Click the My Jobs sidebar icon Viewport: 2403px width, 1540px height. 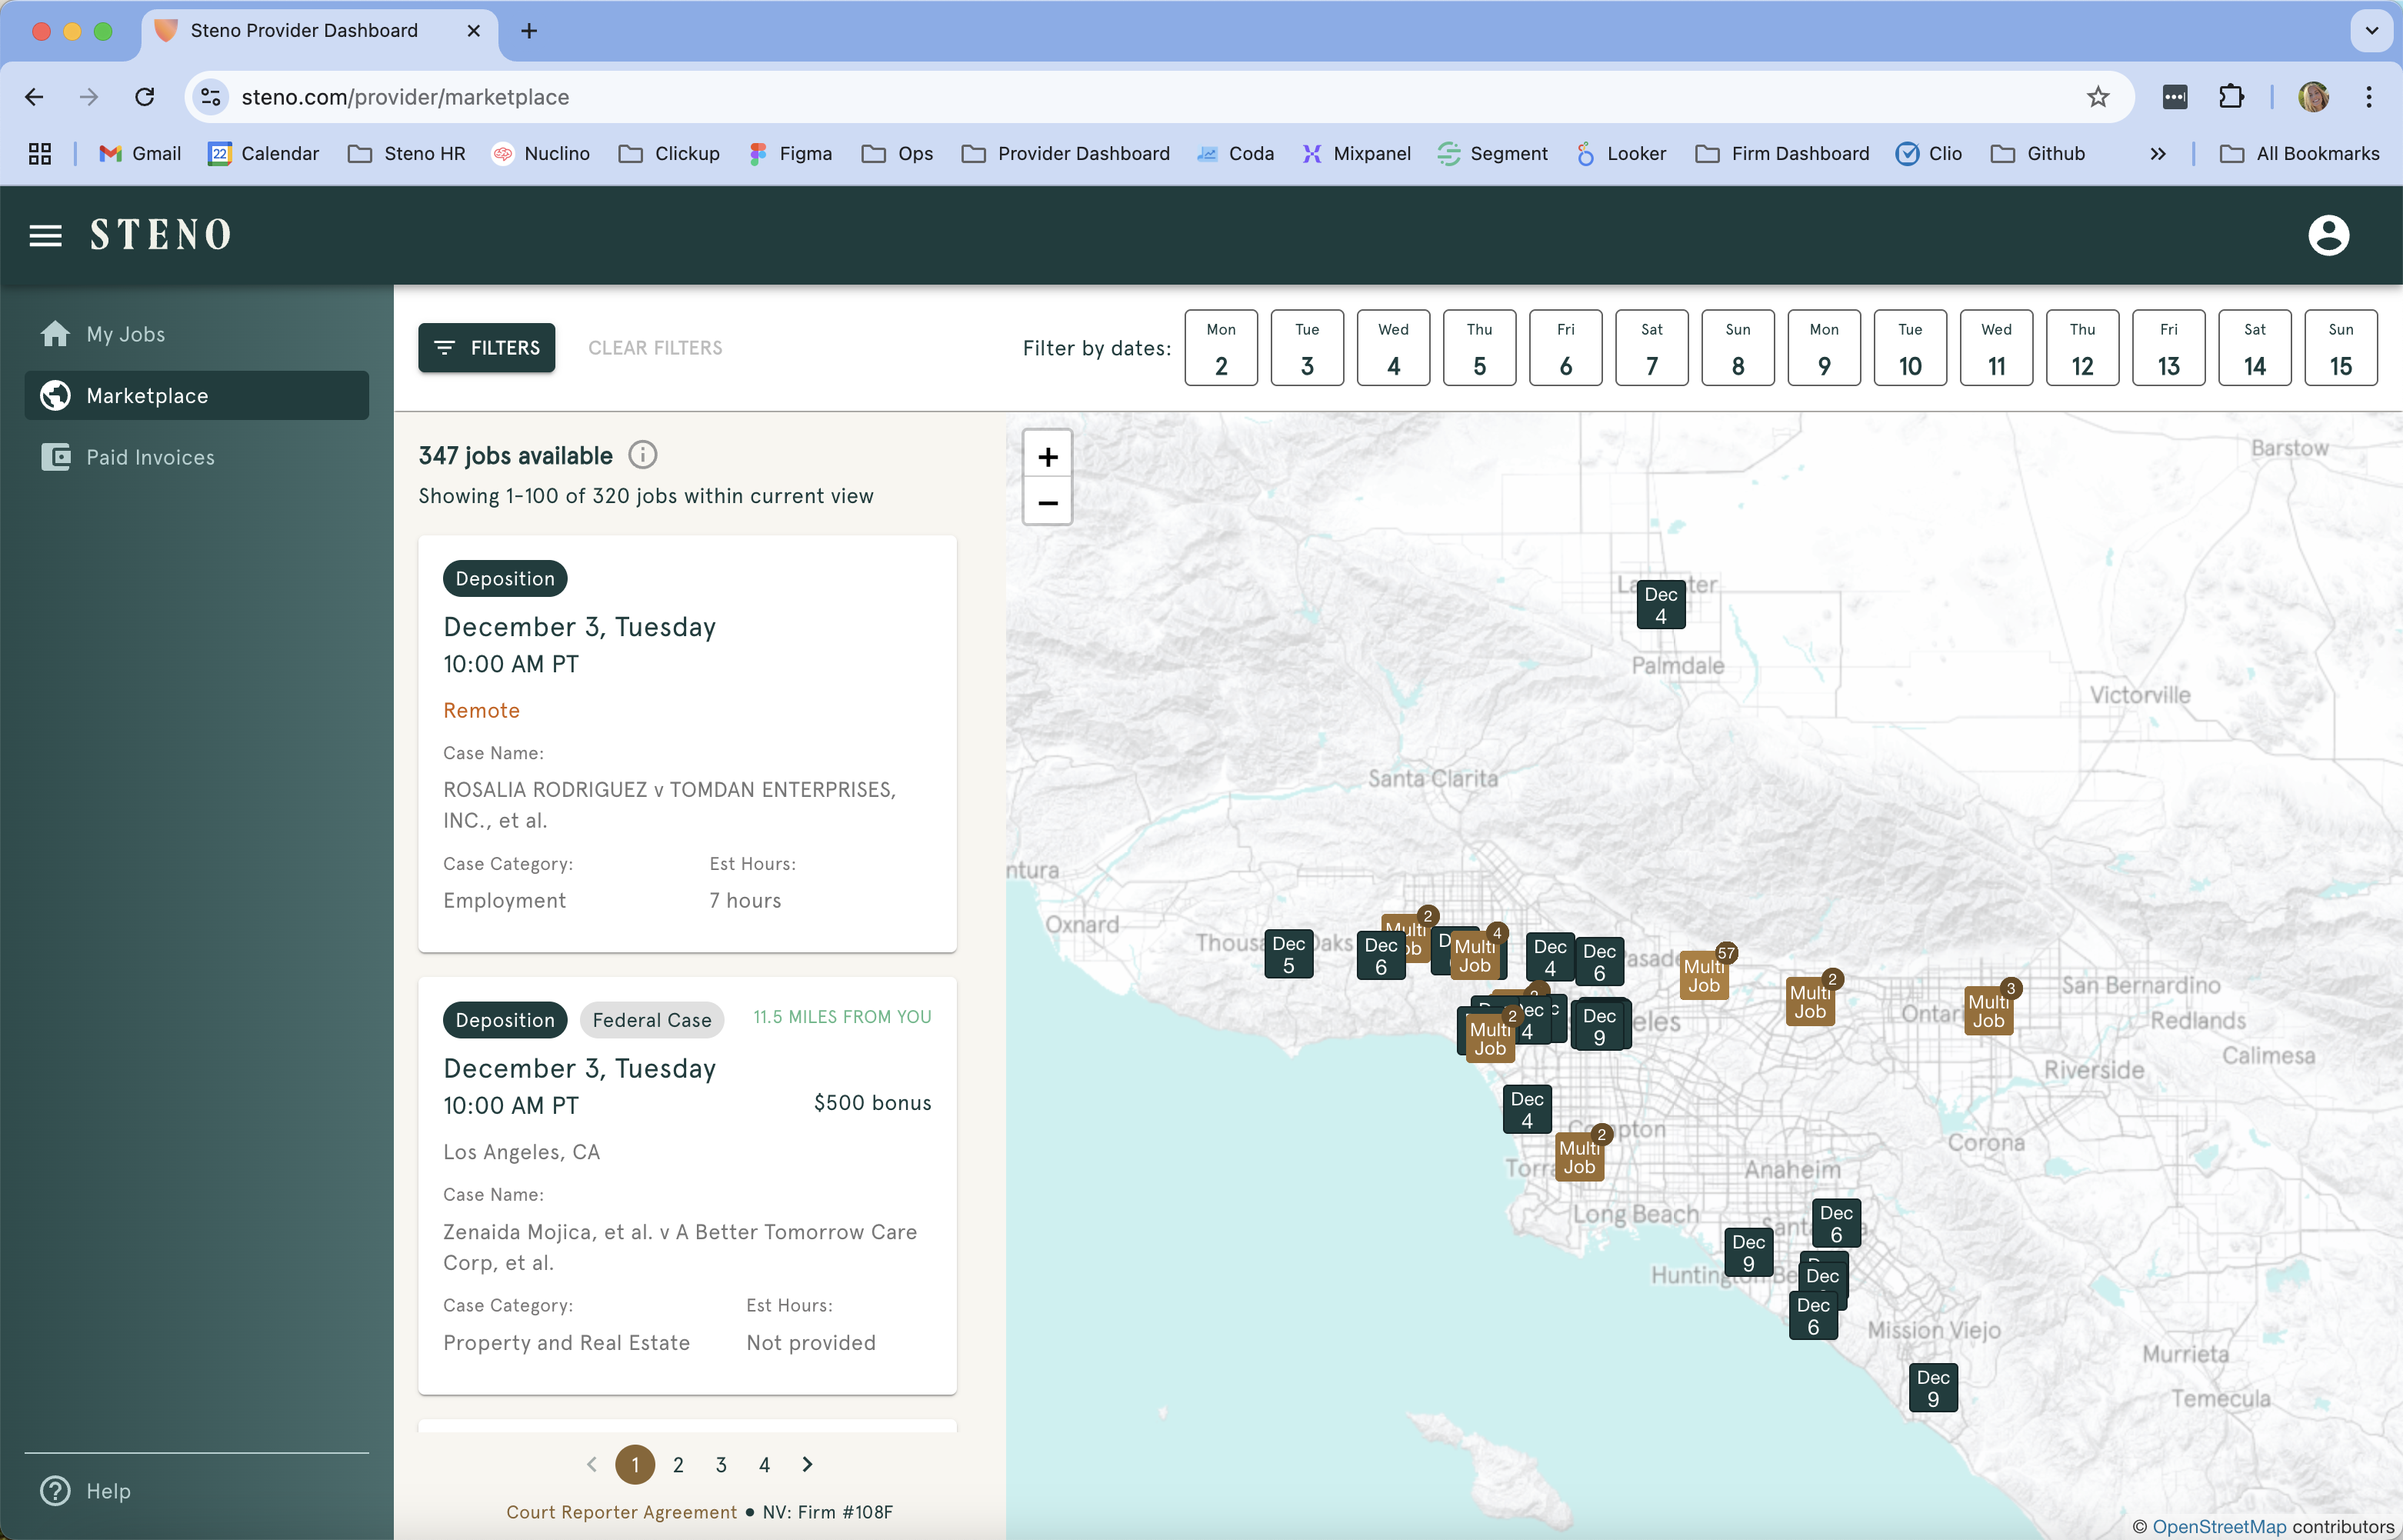(x=55, y=333)
